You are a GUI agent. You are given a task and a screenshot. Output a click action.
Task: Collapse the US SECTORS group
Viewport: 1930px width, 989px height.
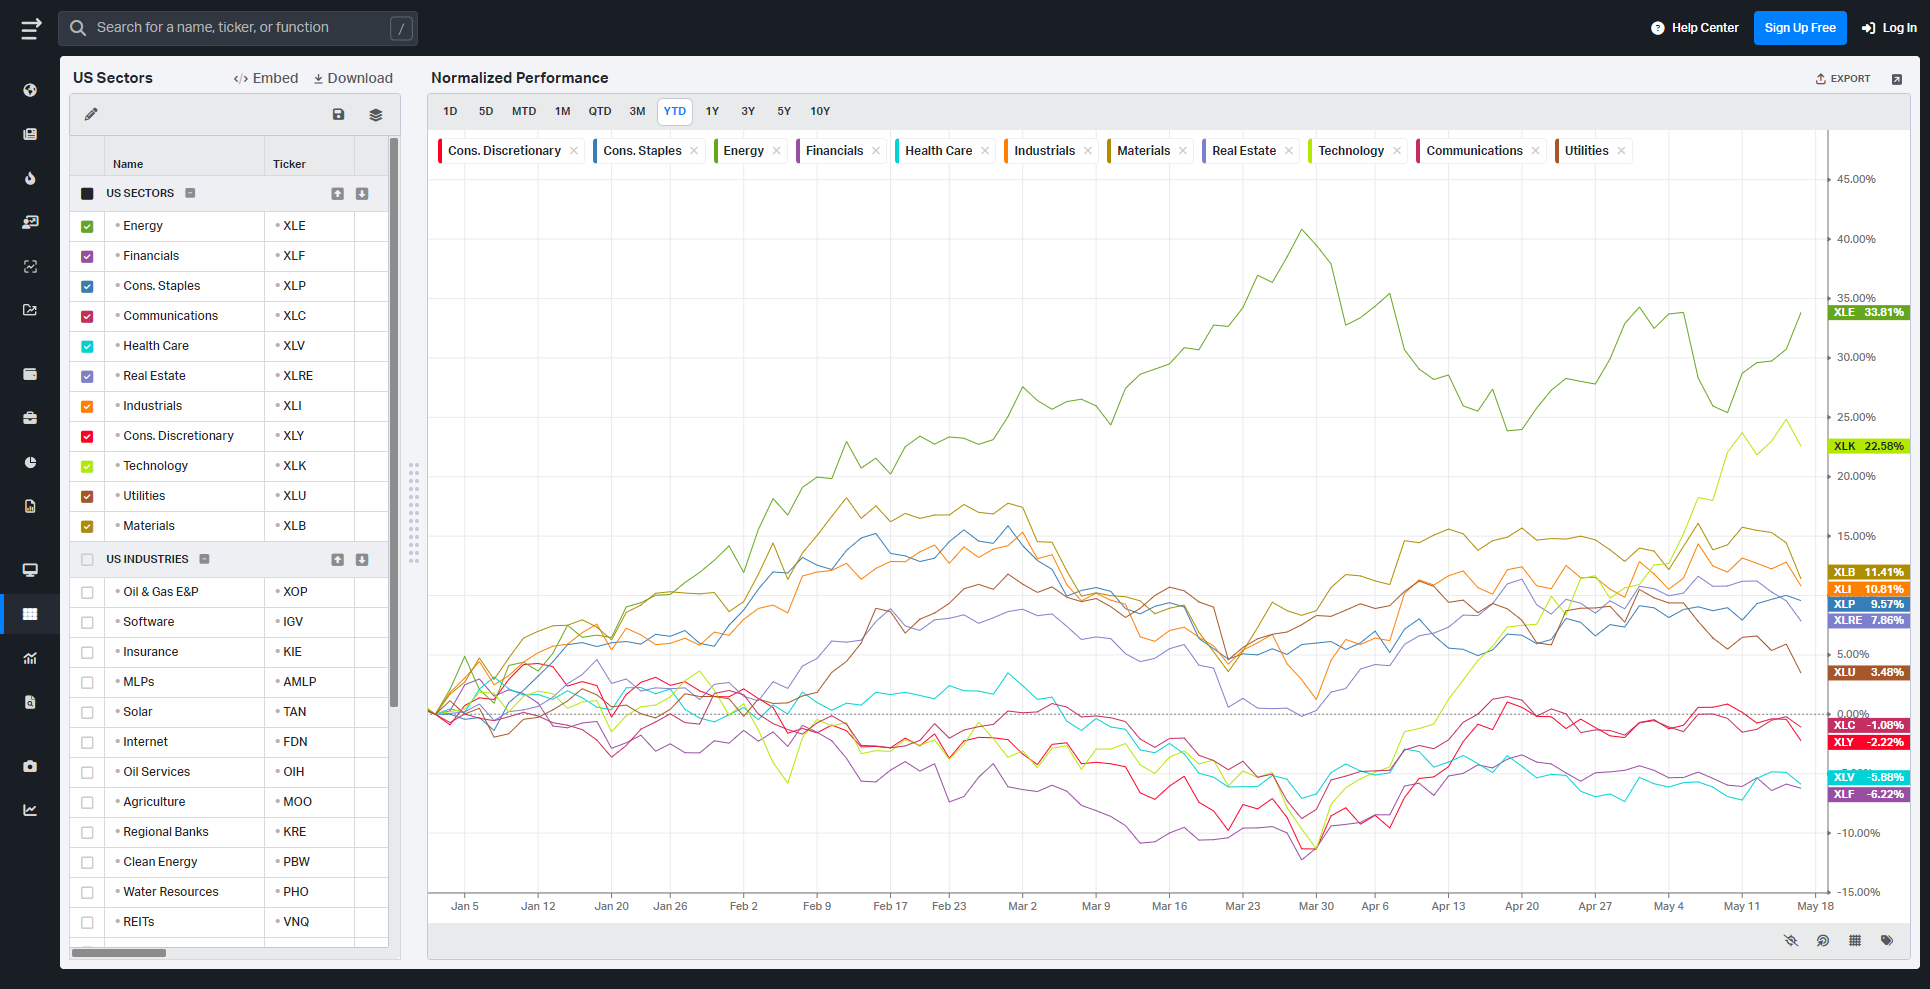(x=190, y=193)
